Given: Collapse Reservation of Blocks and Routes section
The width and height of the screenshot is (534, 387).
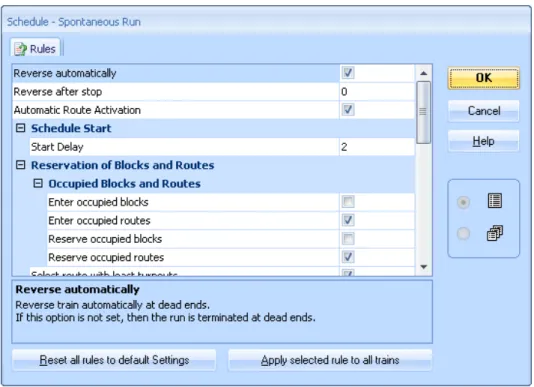Looking at the screenshot, I should pyautogui.click(x=21, y=165).
